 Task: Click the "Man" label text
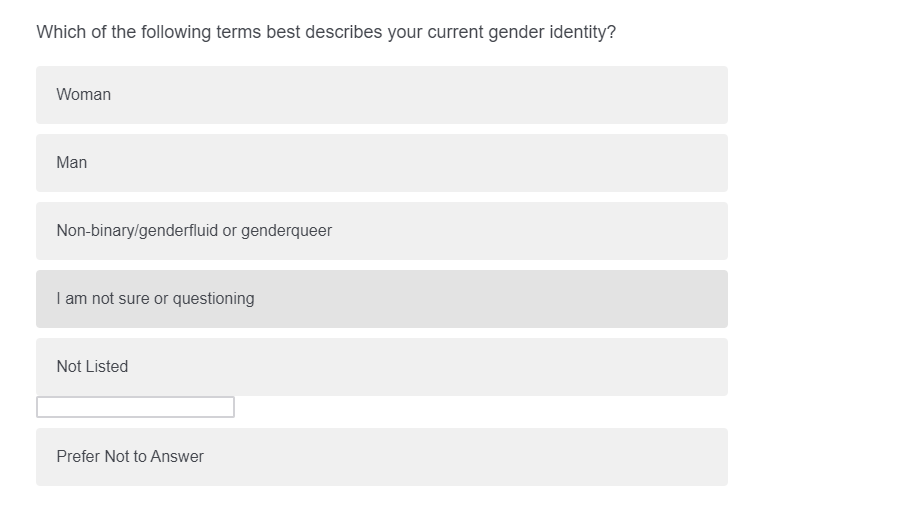coord(72,163)
